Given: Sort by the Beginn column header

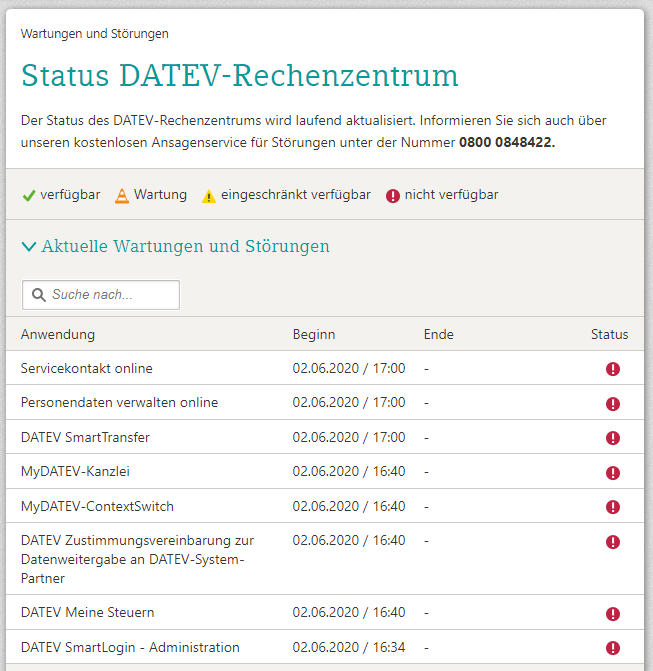Looking at the screenshot, I should (x=314, y=334).
